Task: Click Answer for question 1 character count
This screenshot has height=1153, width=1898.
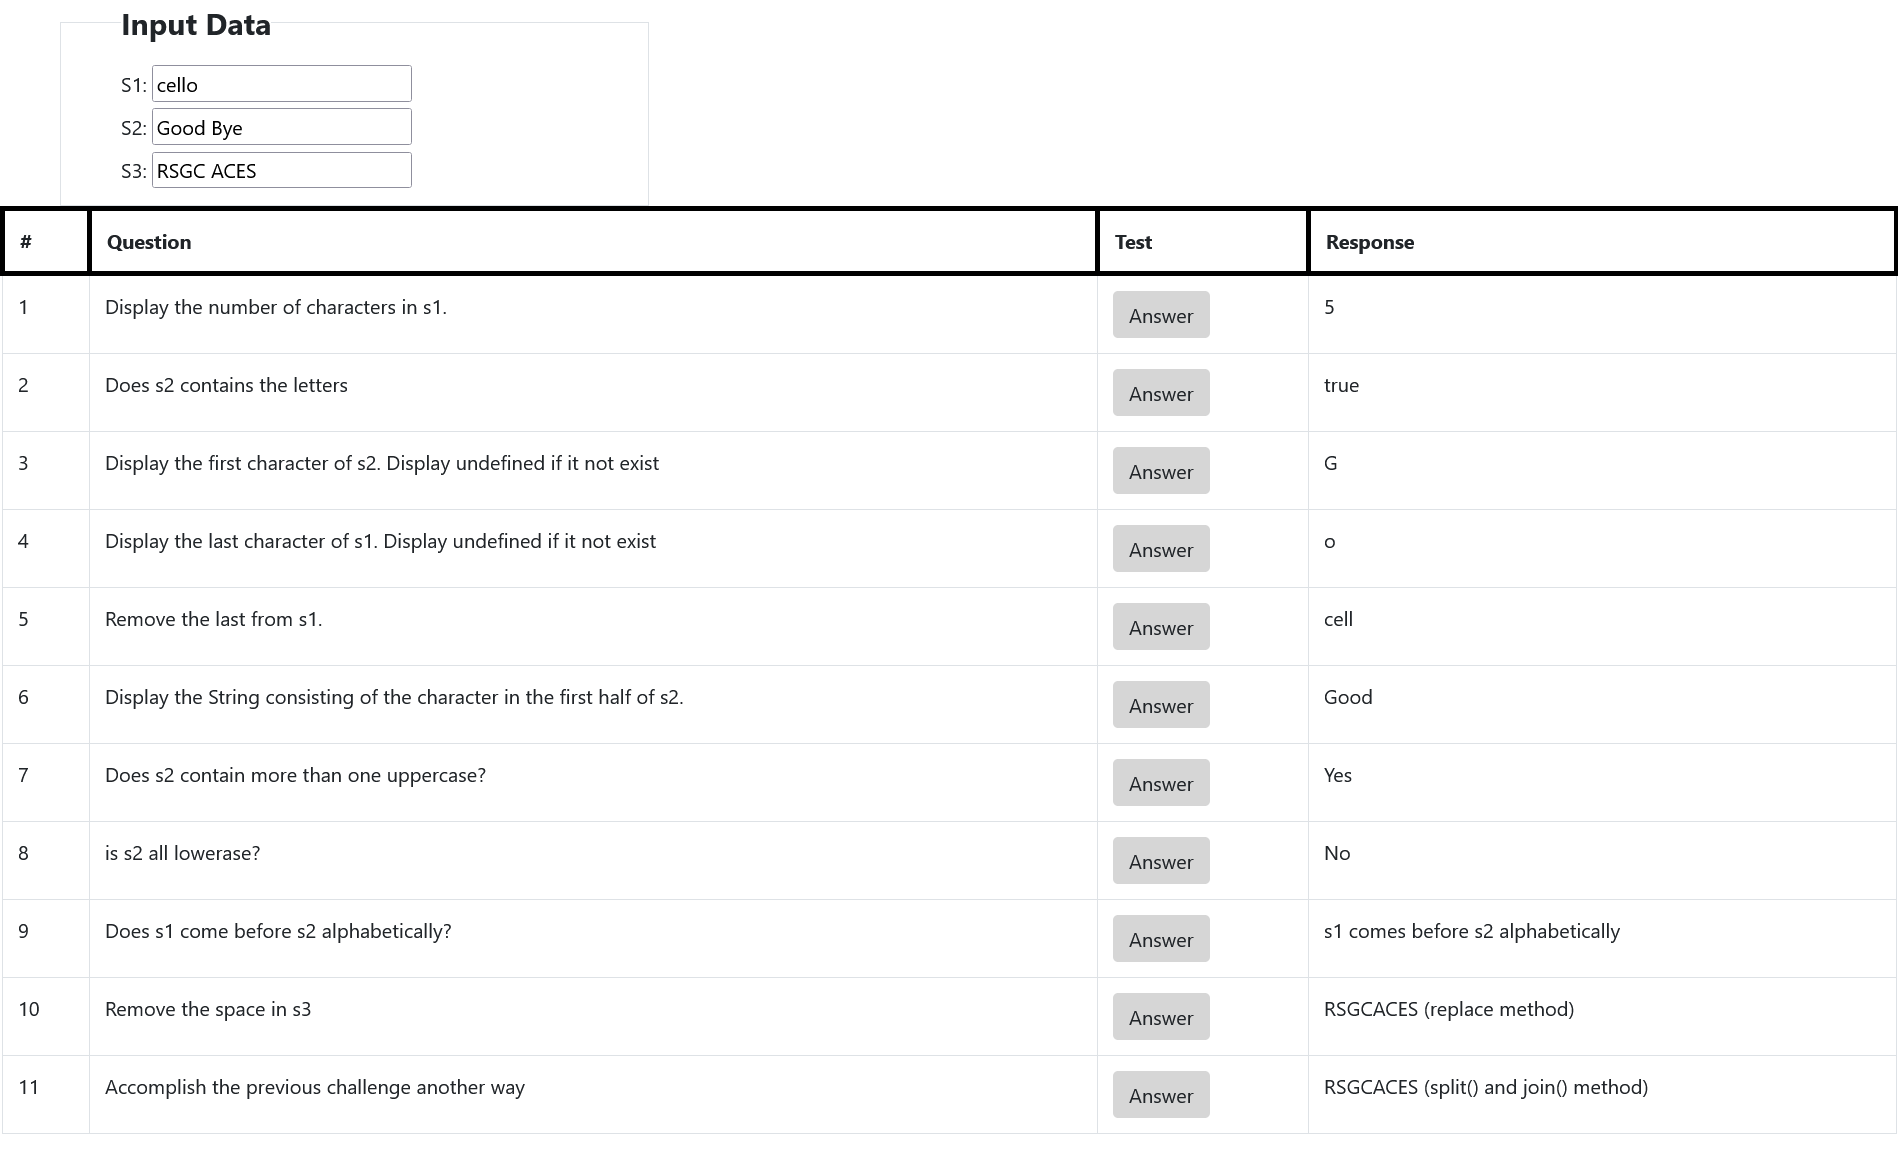Action: [x=1161, y=315]
